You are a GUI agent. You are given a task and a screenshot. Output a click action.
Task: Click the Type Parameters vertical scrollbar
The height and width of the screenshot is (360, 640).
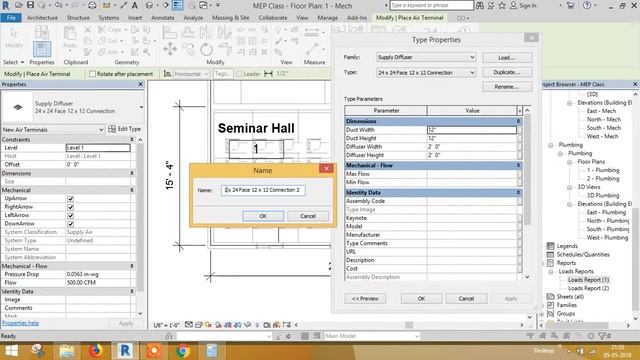(527, 169)
